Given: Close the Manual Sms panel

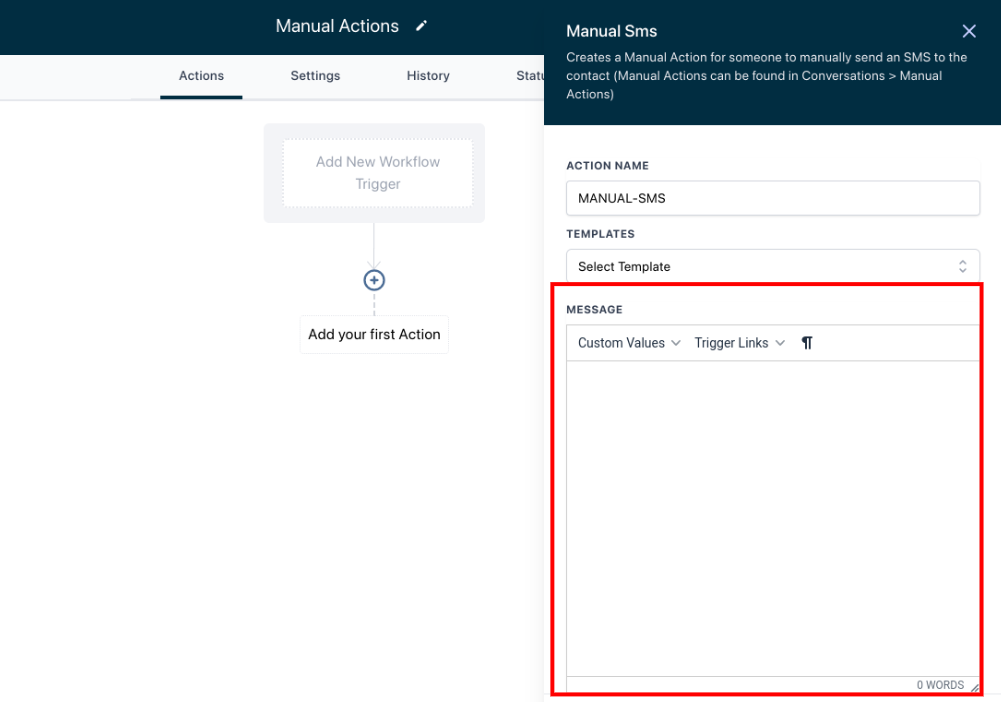Looking at the screenshot, I should pos(968,31).
